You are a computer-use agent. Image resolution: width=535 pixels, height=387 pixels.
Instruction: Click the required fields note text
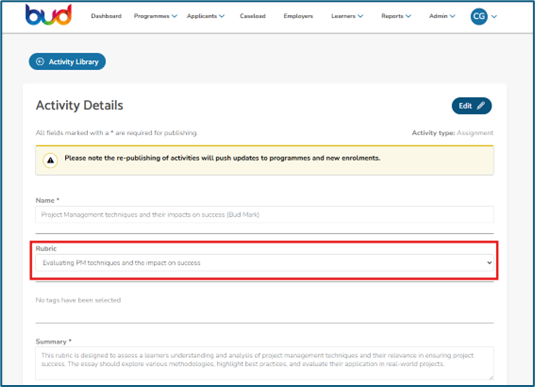tap(116, 133)
